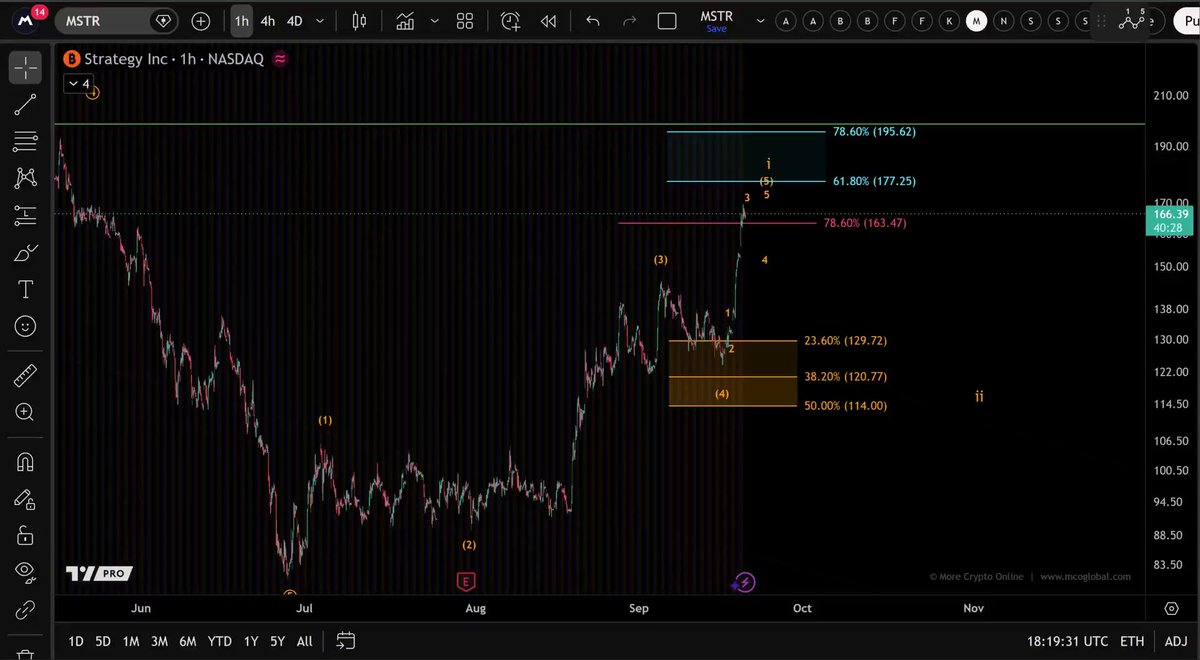The width and height of the screenshot is (1200, 660).
Task: Select the trend line drawing tool
Action: pos(25,104)
